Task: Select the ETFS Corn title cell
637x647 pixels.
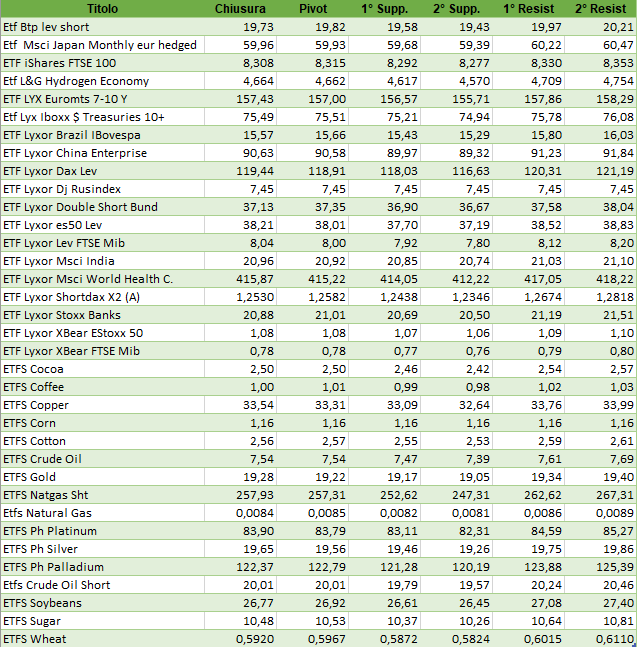Action: point(102,423)
